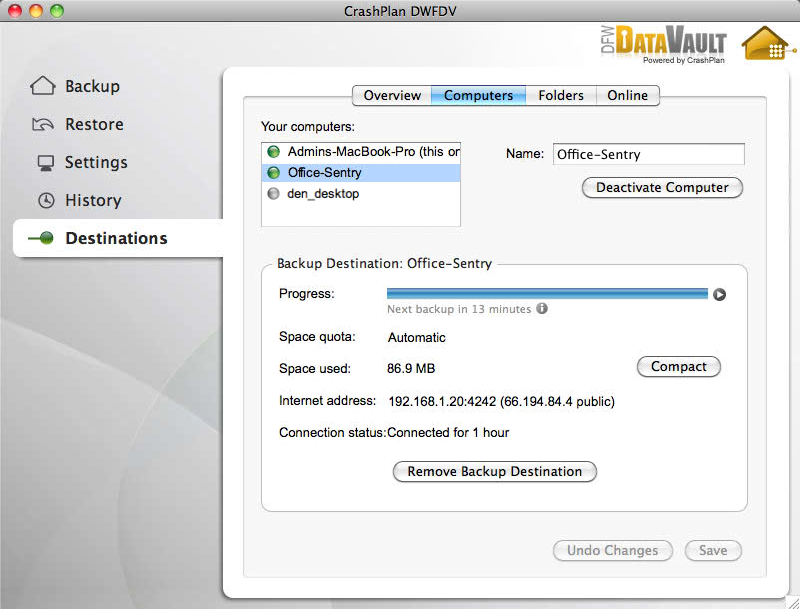Open the Settings section
800x609 pixels.
click(x=96, y=162)
